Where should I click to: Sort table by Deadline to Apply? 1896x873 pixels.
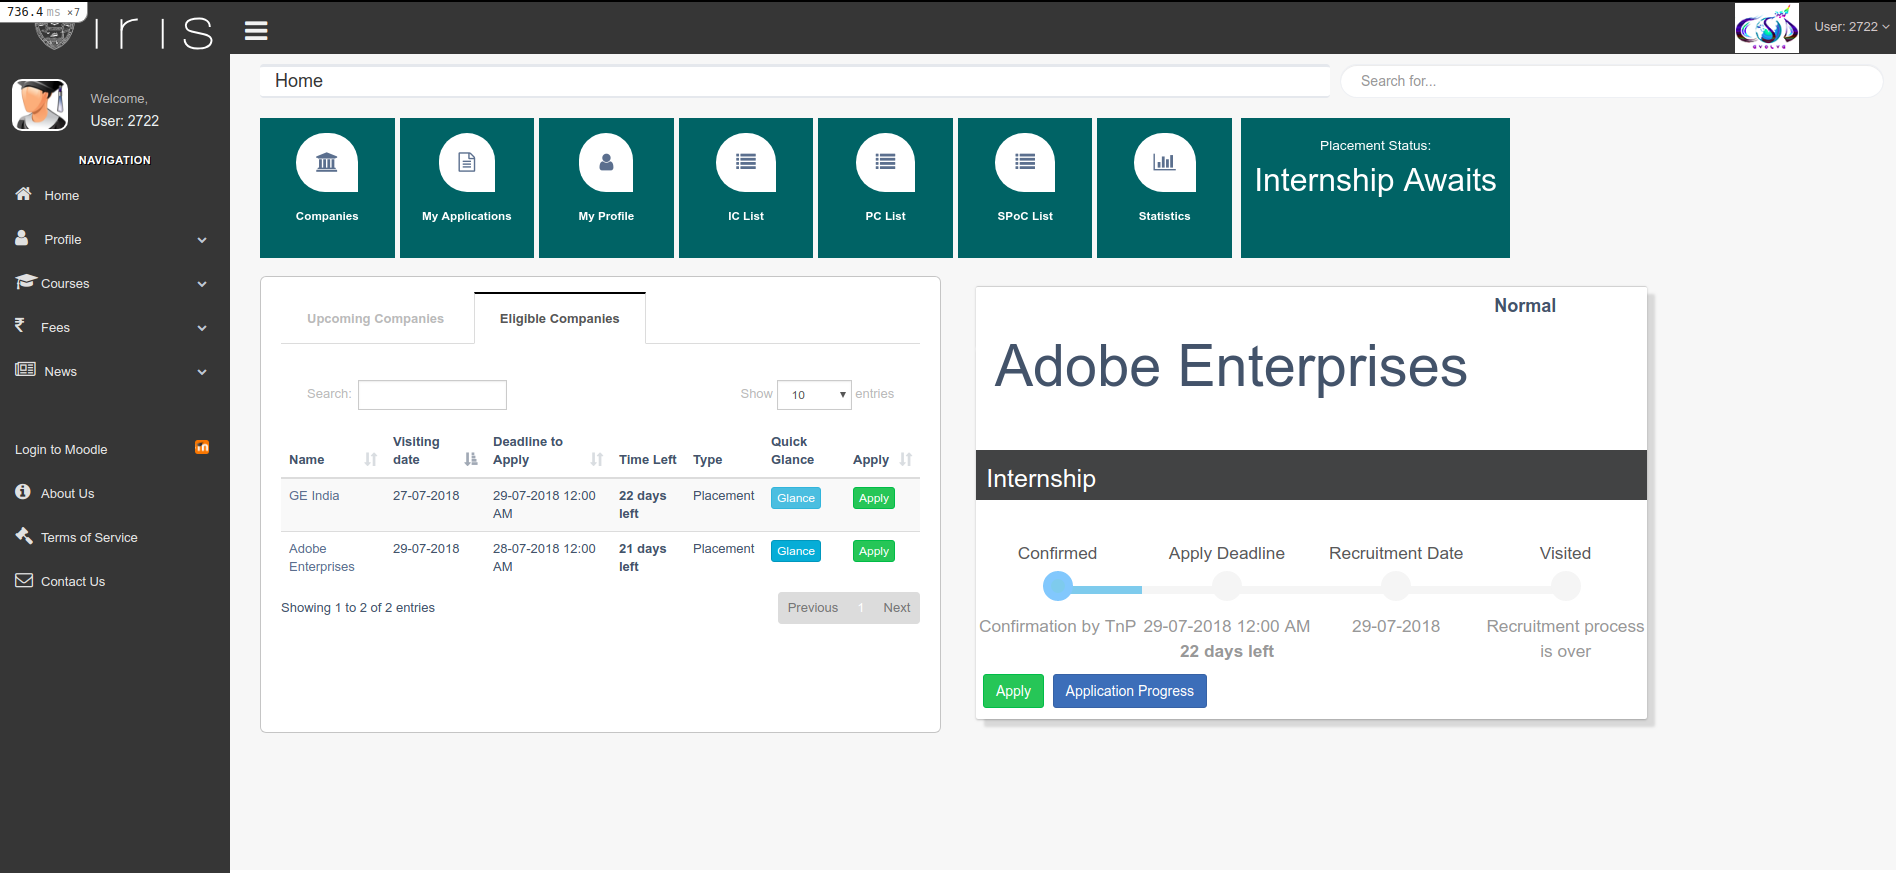(x=597, y=460)
